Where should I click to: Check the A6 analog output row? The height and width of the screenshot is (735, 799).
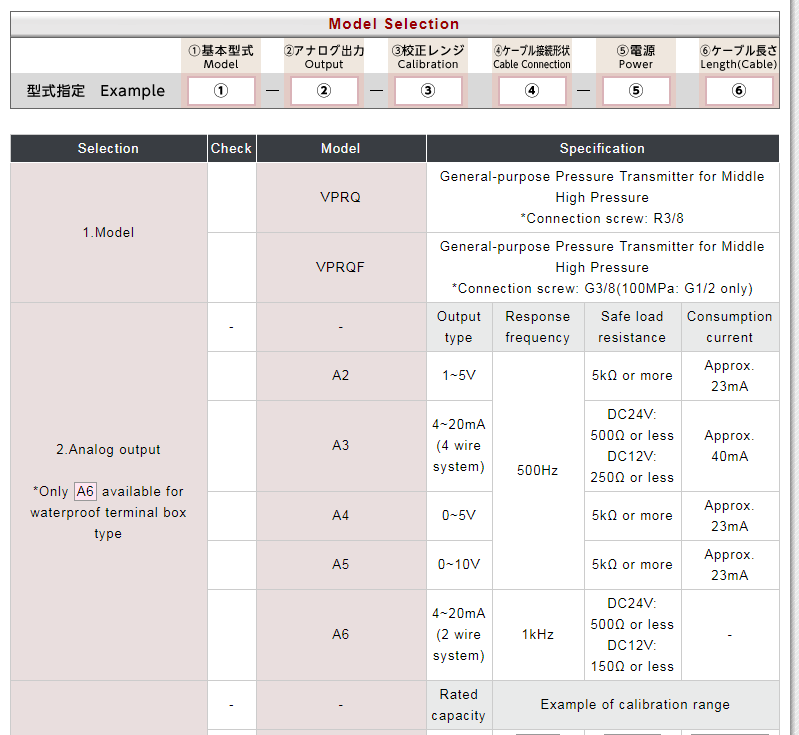[x=231, y=635]
